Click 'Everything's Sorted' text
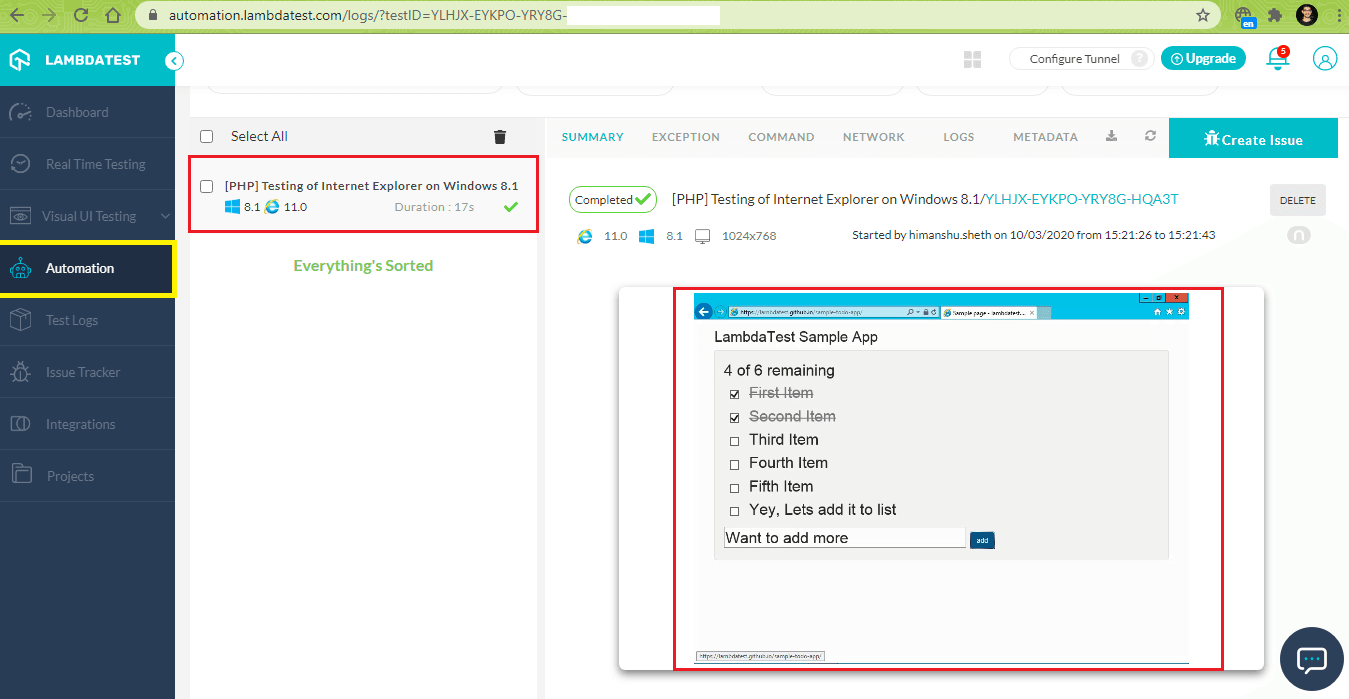 pyautogui.click(x=363, y=266)
